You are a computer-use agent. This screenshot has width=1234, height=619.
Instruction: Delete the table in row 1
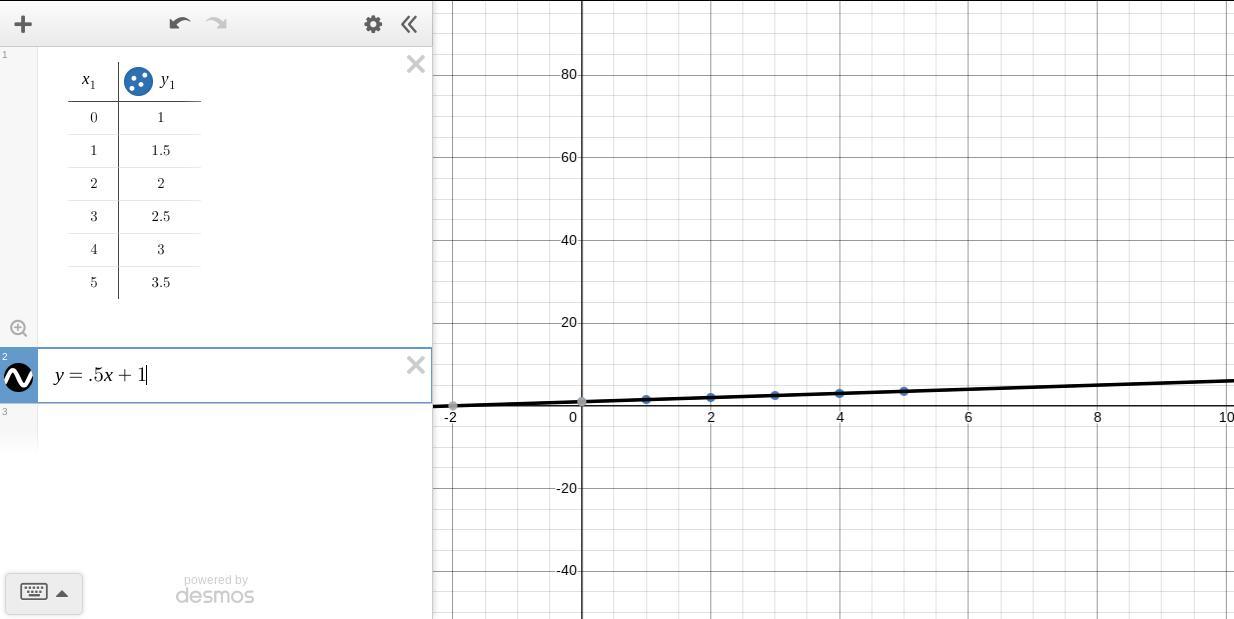click(415, 65)
